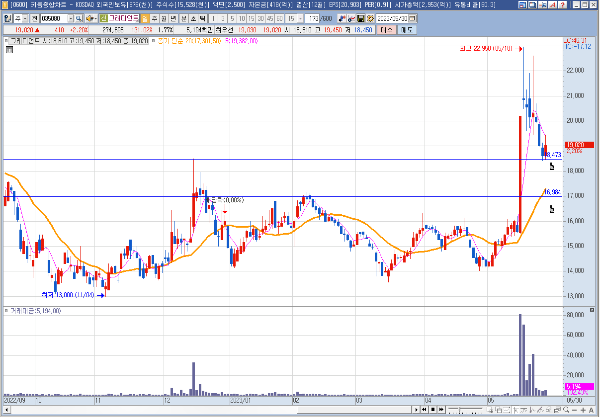Open the speaker icon dropdown arrow
This screenshot has width=600, height=418.
(x=95, y=19)
